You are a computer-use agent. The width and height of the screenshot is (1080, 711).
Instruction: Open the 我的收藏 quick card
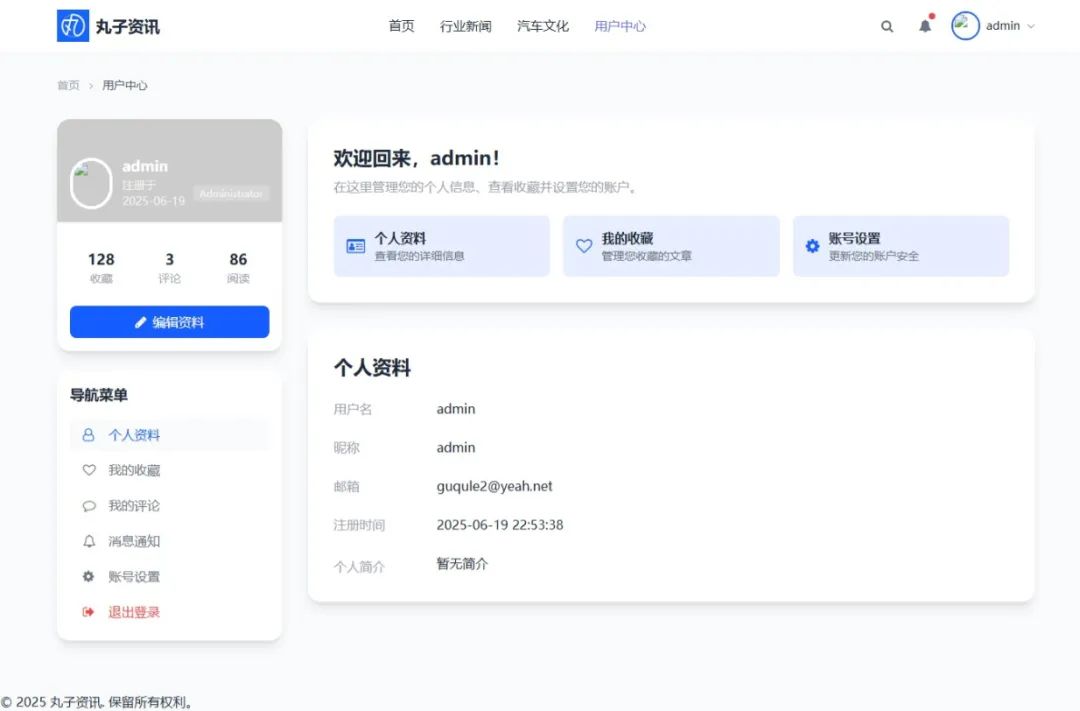click(671, 246)
